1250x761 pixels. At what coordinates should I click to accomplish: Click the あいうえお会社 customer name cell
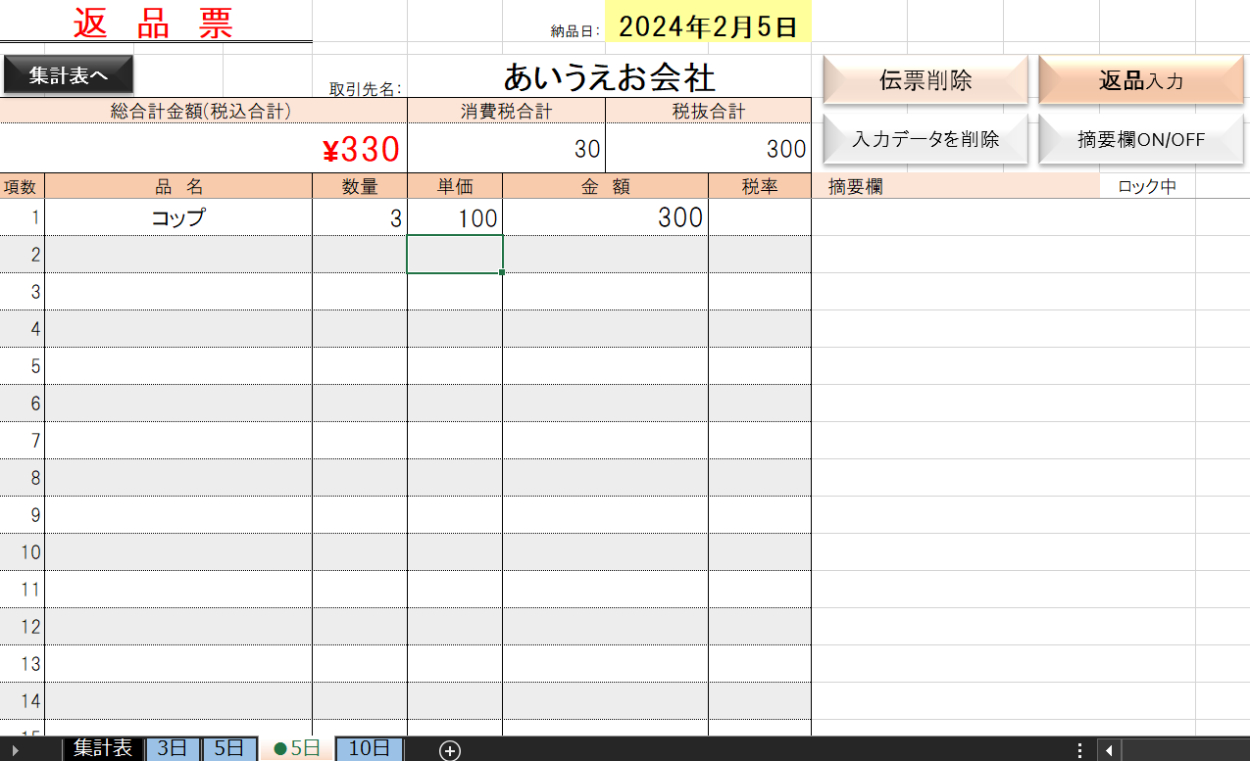coord(608,77)
